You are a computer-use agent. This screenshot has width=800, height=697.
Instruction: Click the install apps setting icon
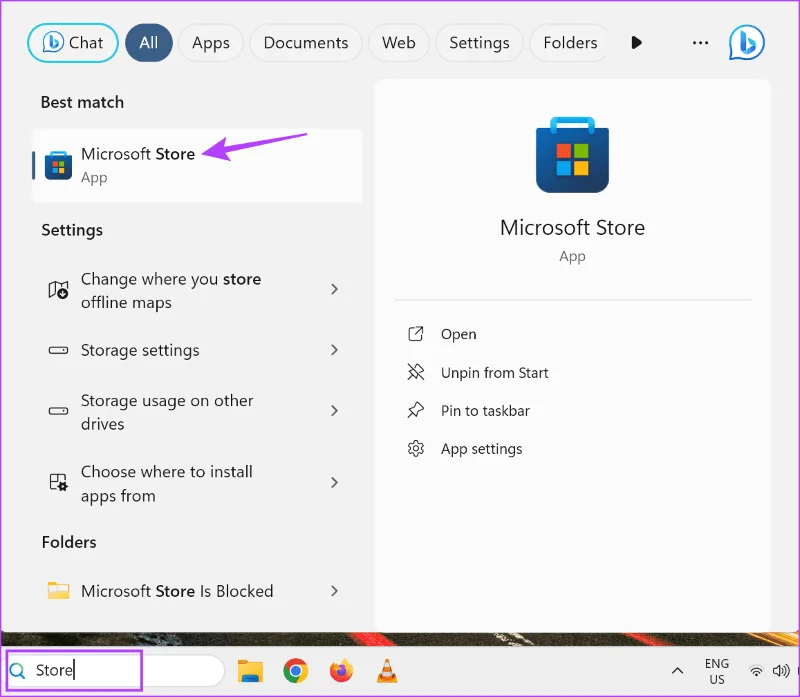58,482
